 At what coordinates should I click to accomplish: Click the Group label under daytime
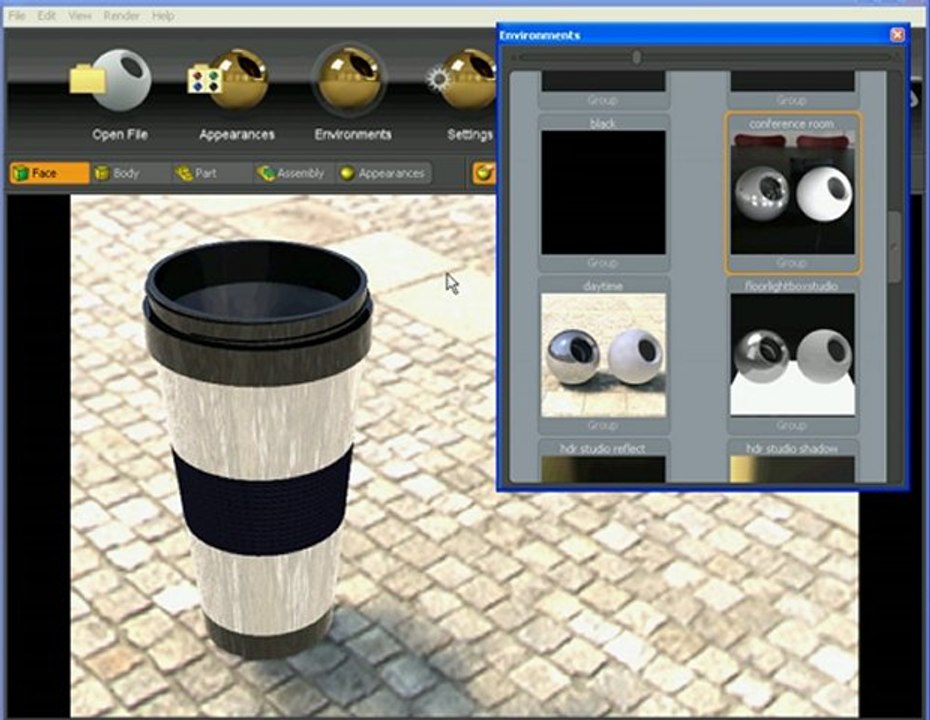(x=602, y=425)
